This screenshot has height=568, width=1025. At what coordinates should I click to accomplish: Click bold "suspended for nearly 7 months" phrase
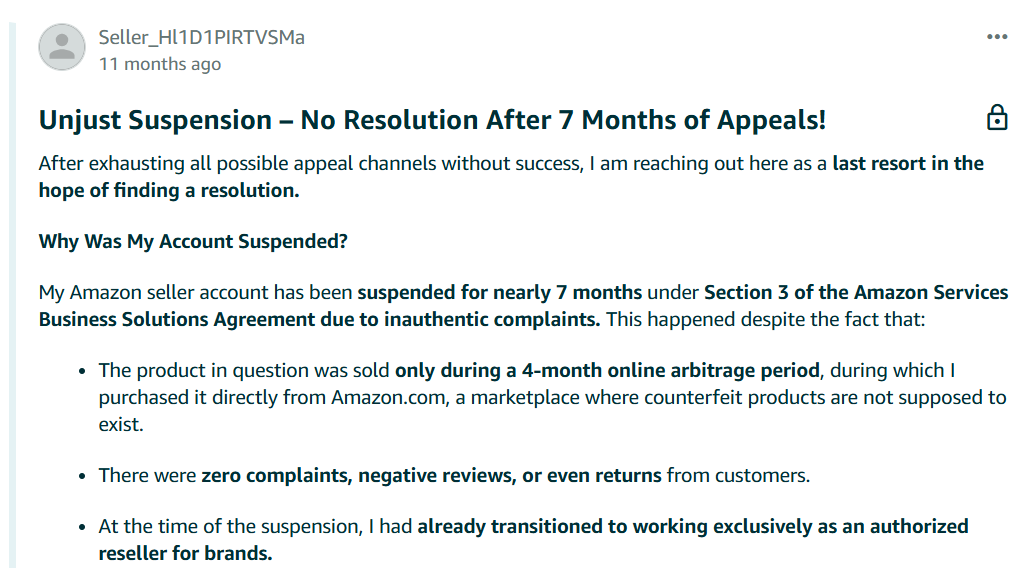pos(500,292)
